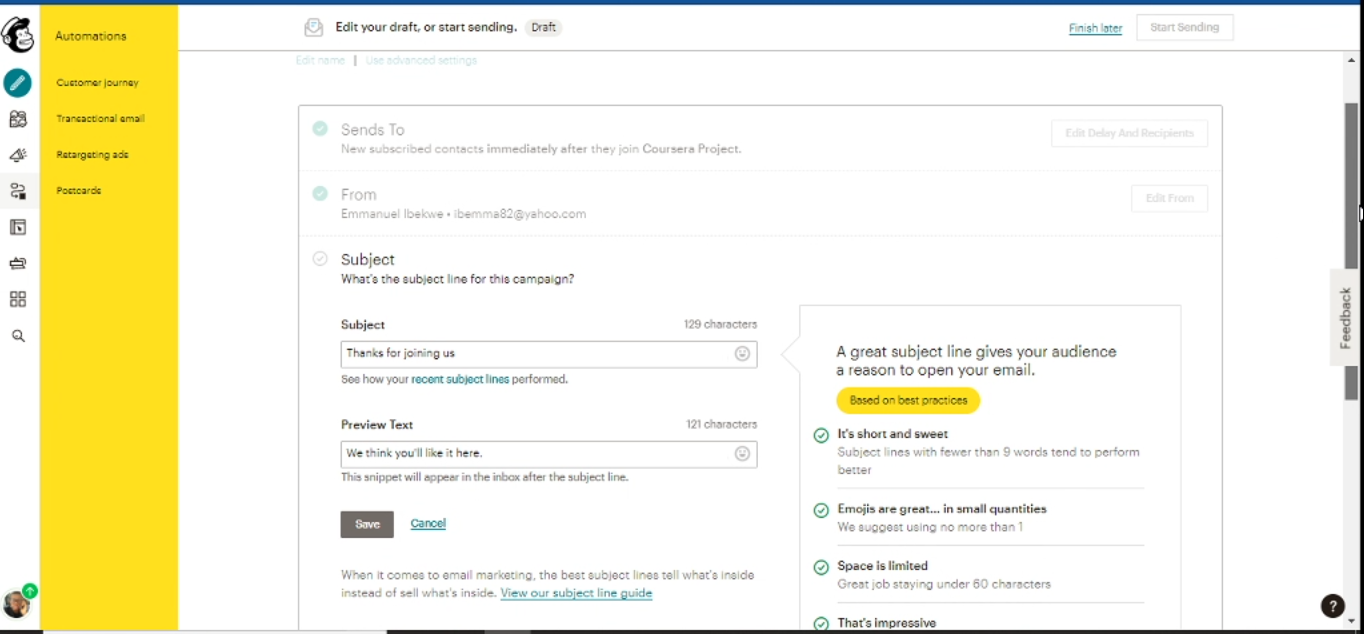
Task: Open the Content Studio icon
Action: [18, 263]
